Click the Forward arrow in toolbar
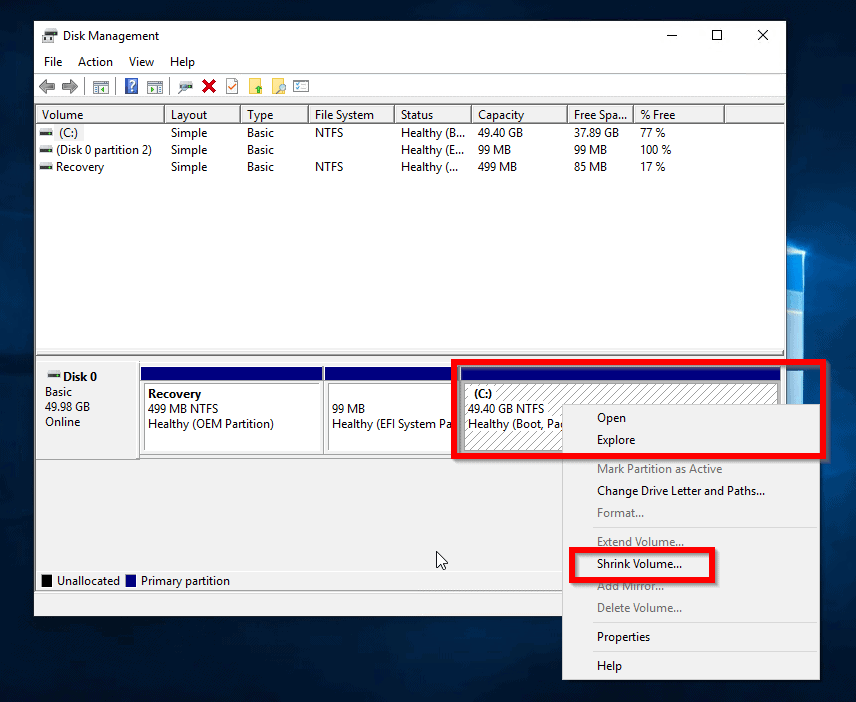 (x=70, y=87)
